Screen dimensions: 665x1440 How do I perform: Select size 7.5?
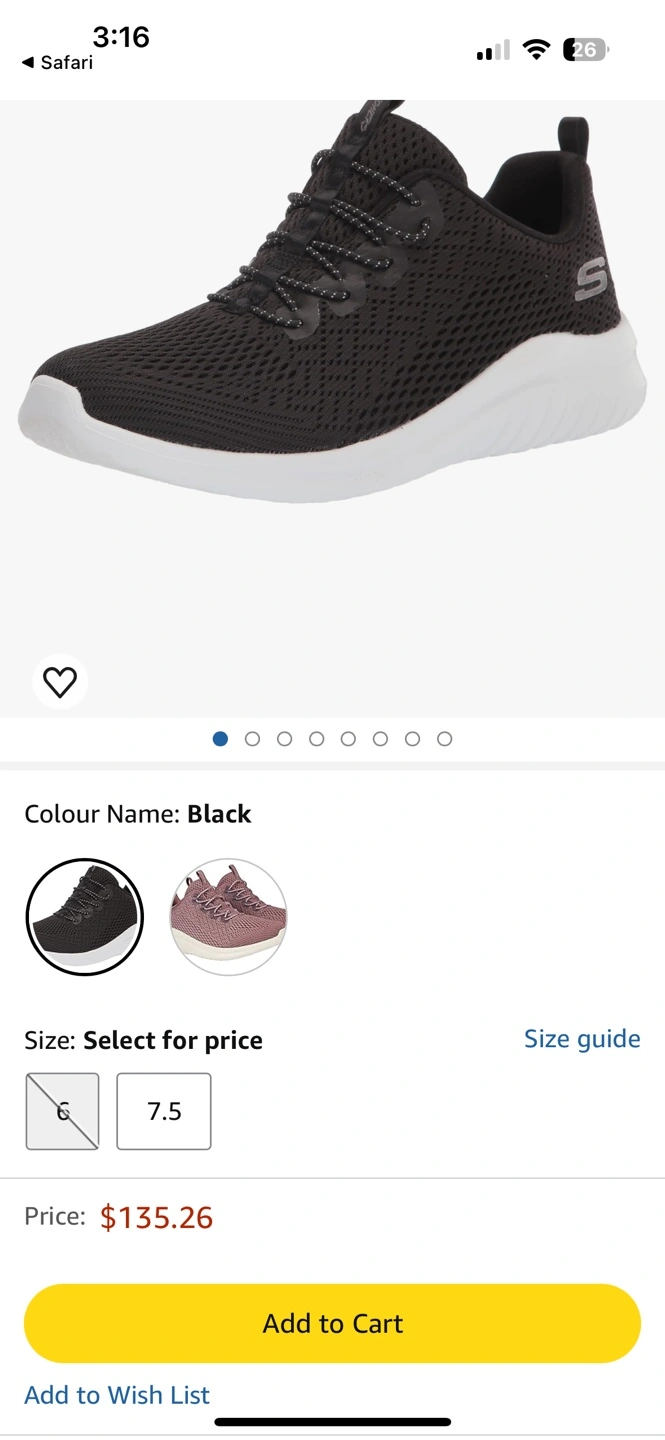164,1111
